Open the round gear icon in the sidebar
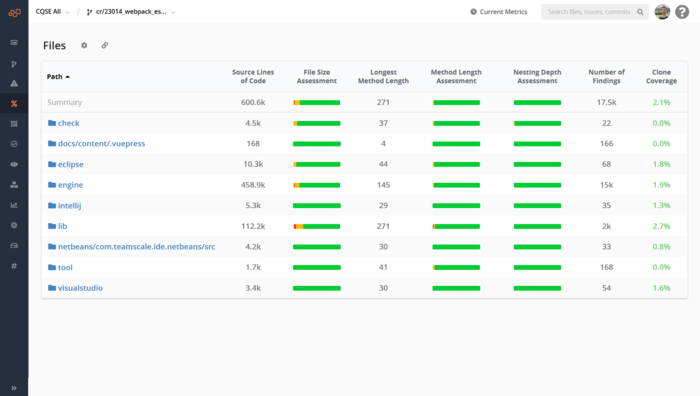The image size is (700, 396). click(14, 225)
